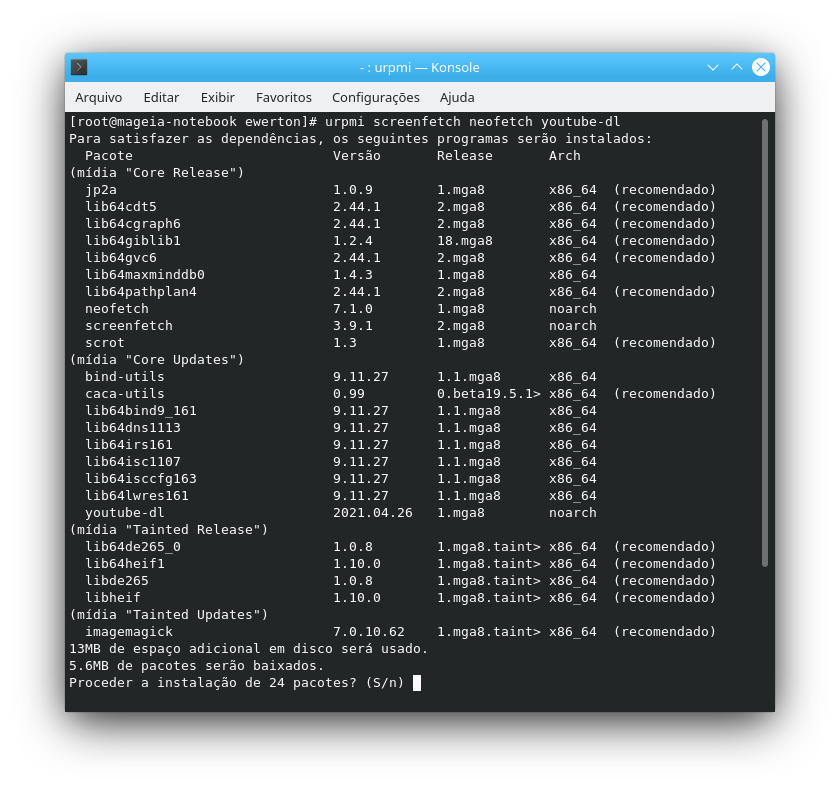This screenshot has width=840, height=789.
Task: Click release 18.mga8 of lib64giblib1
Action: coord(464,241)
